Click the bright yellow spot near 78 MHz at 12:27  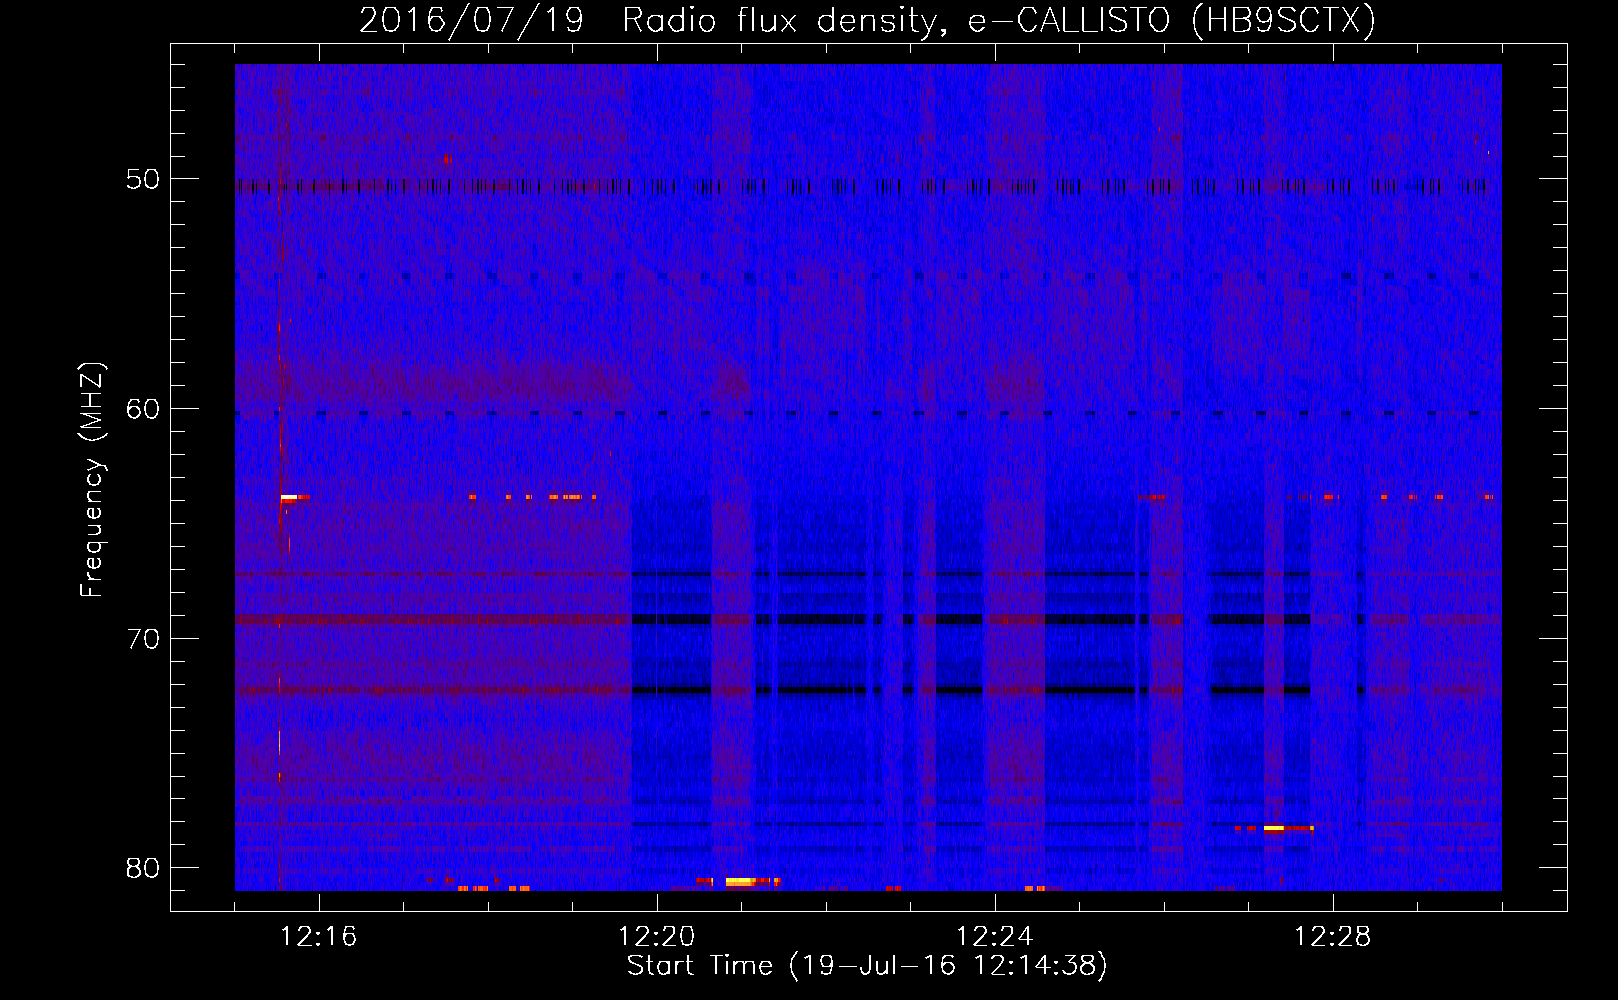(1273, 828)
